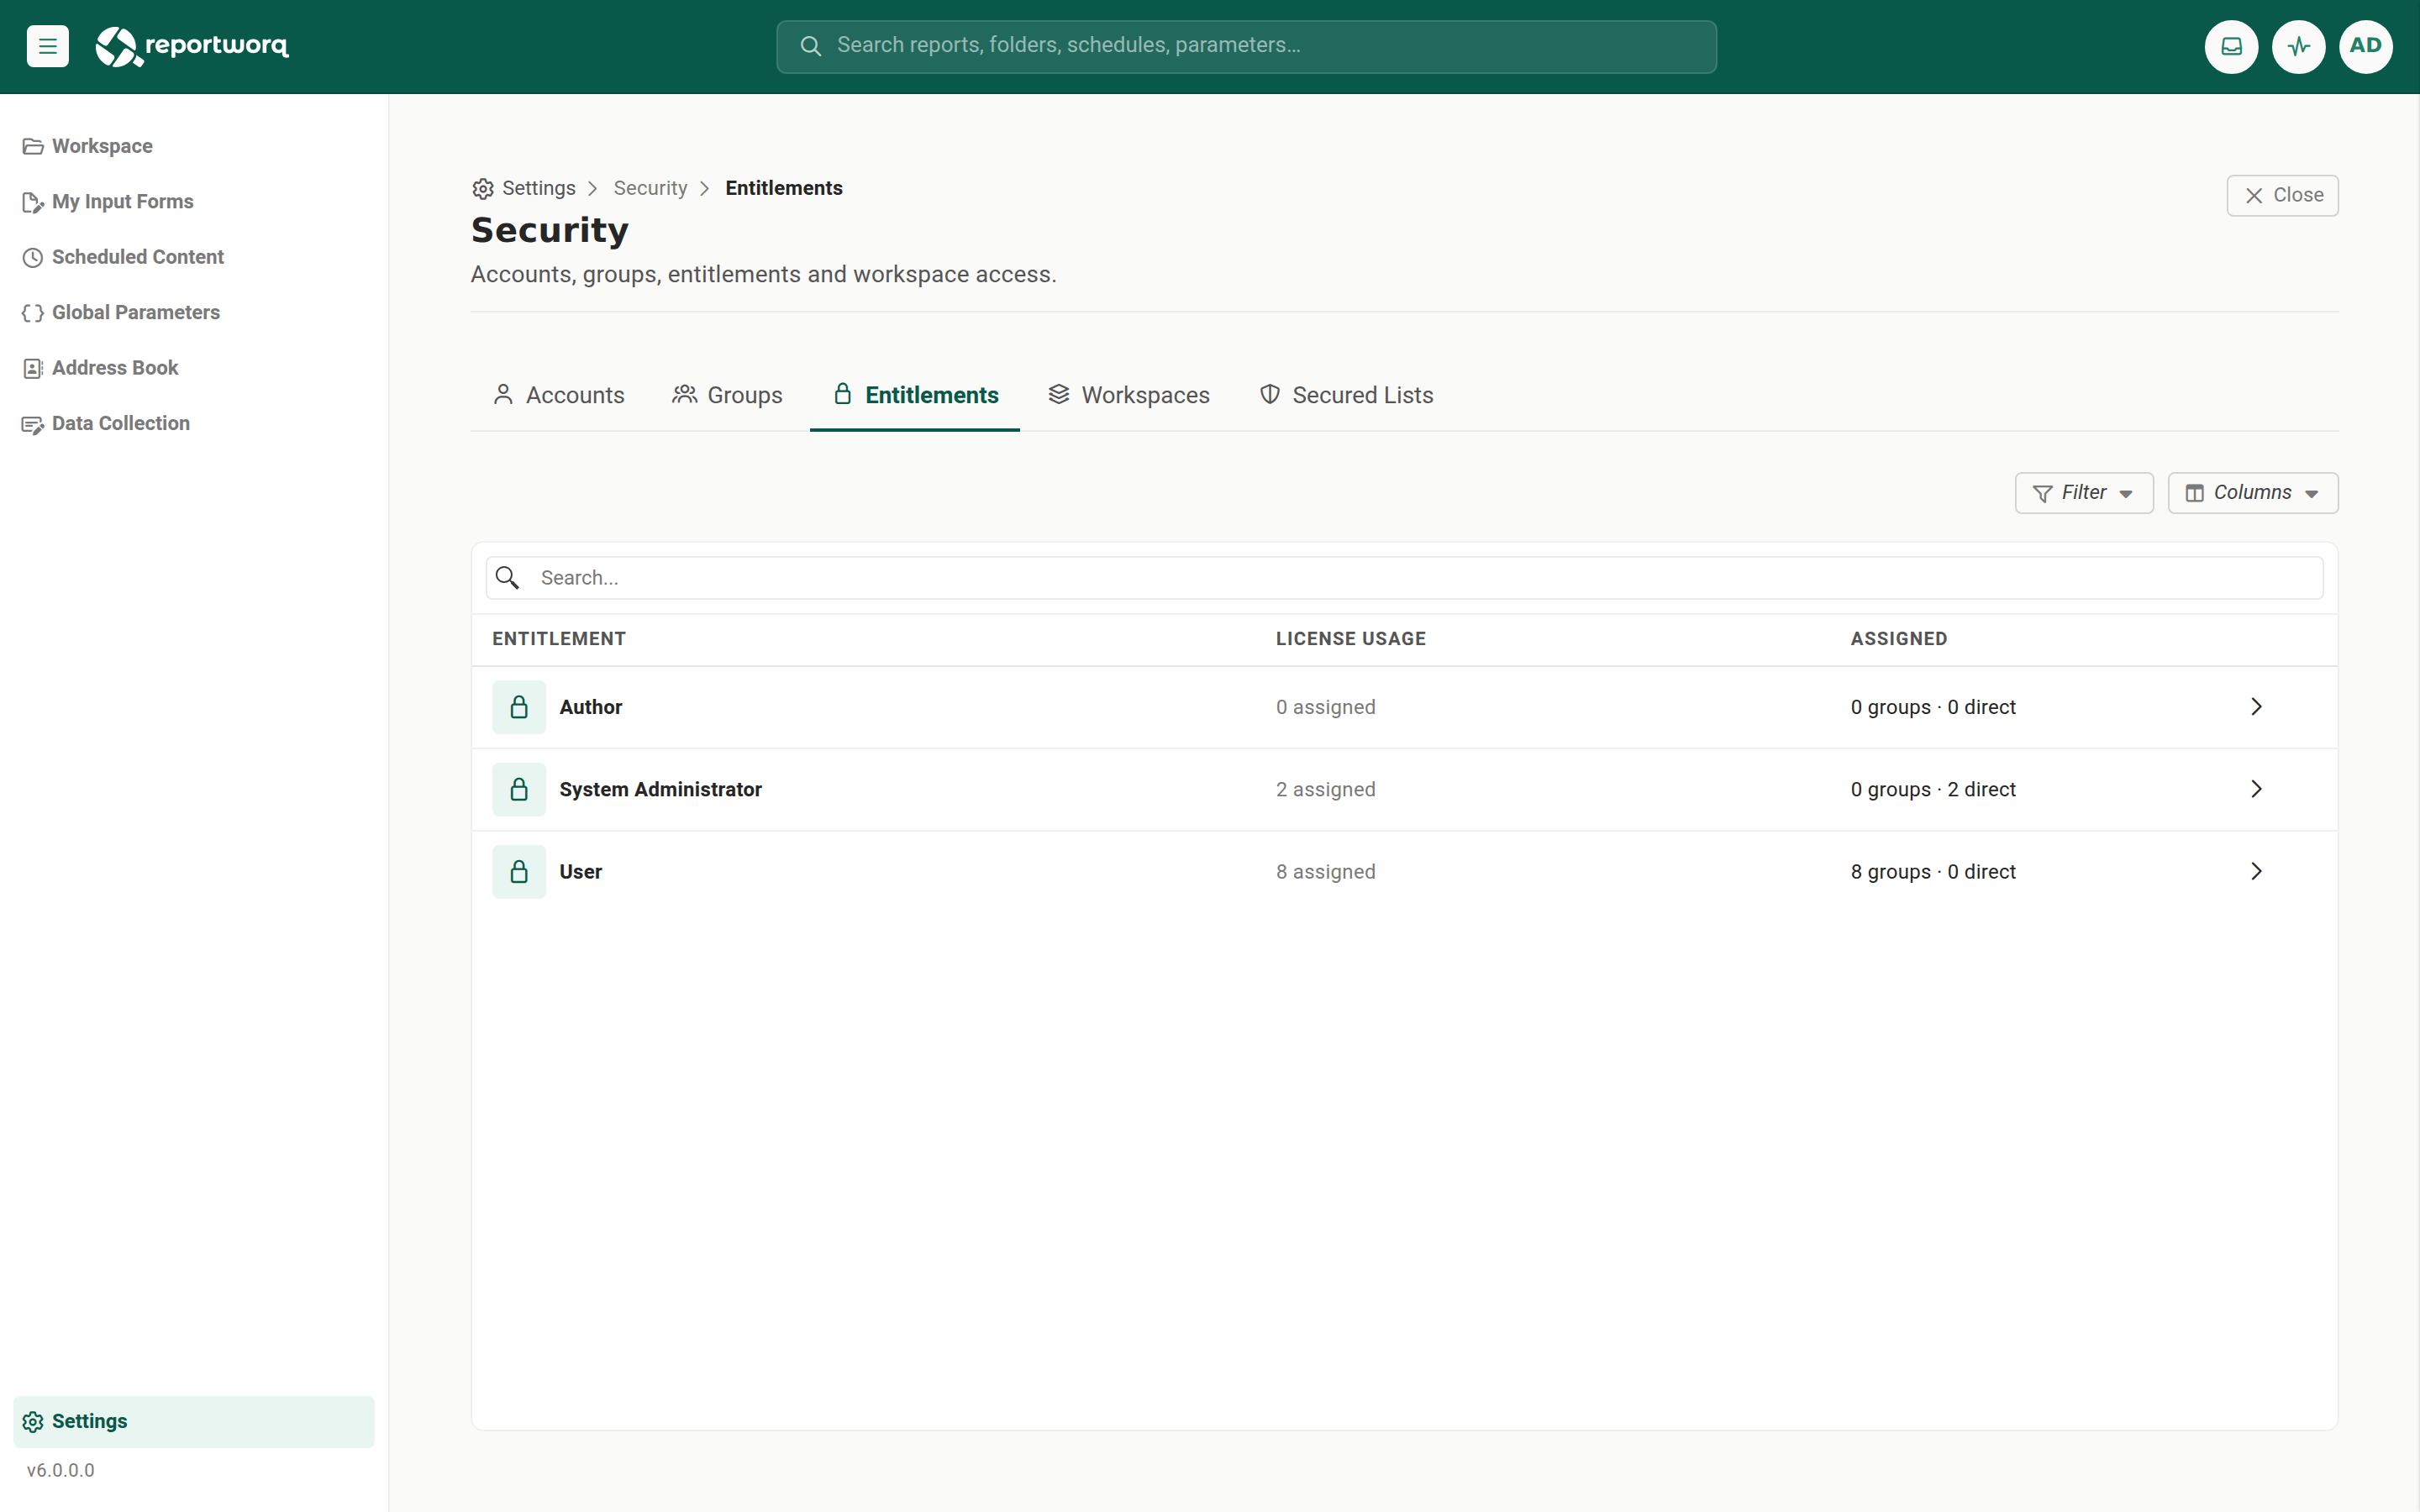Open Global Parameters in the sidebar
Image resolution: width=2420 pixels, height=1512 pixels.
click(194, 313)
